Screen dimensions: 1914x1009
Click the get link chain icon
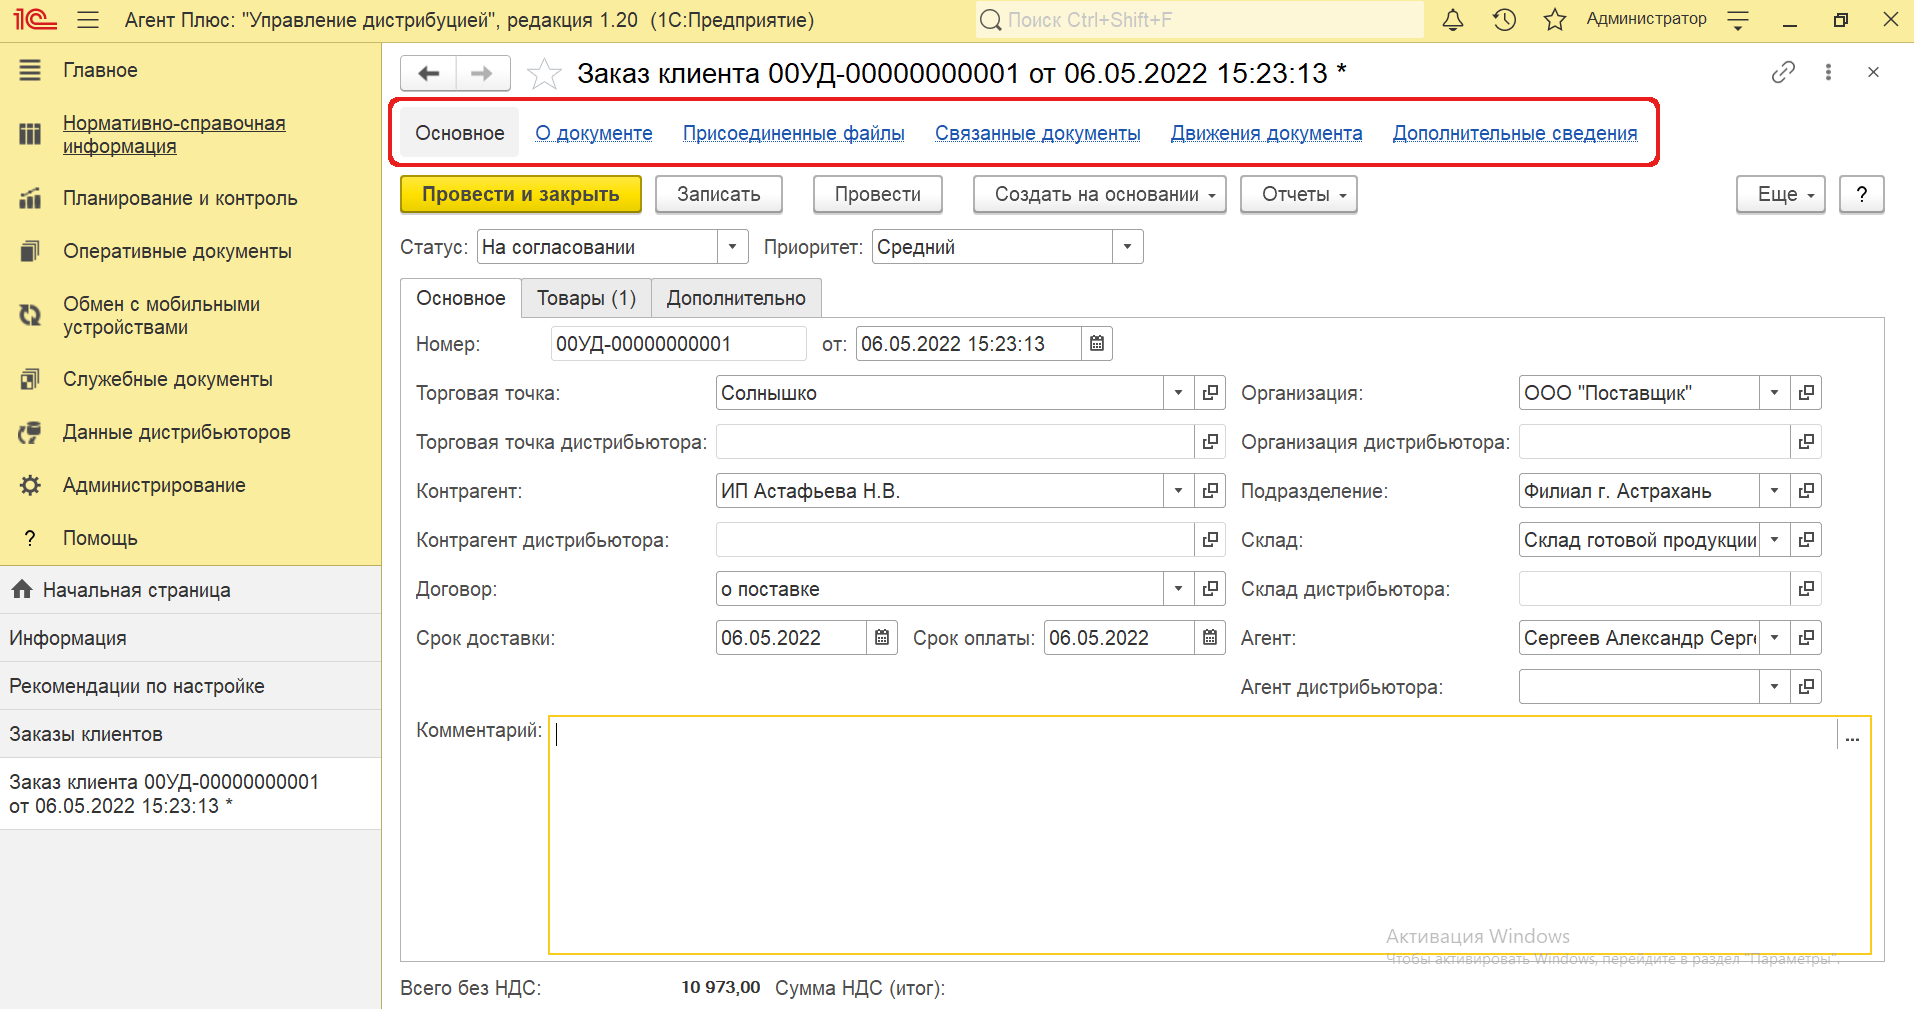1783,72
